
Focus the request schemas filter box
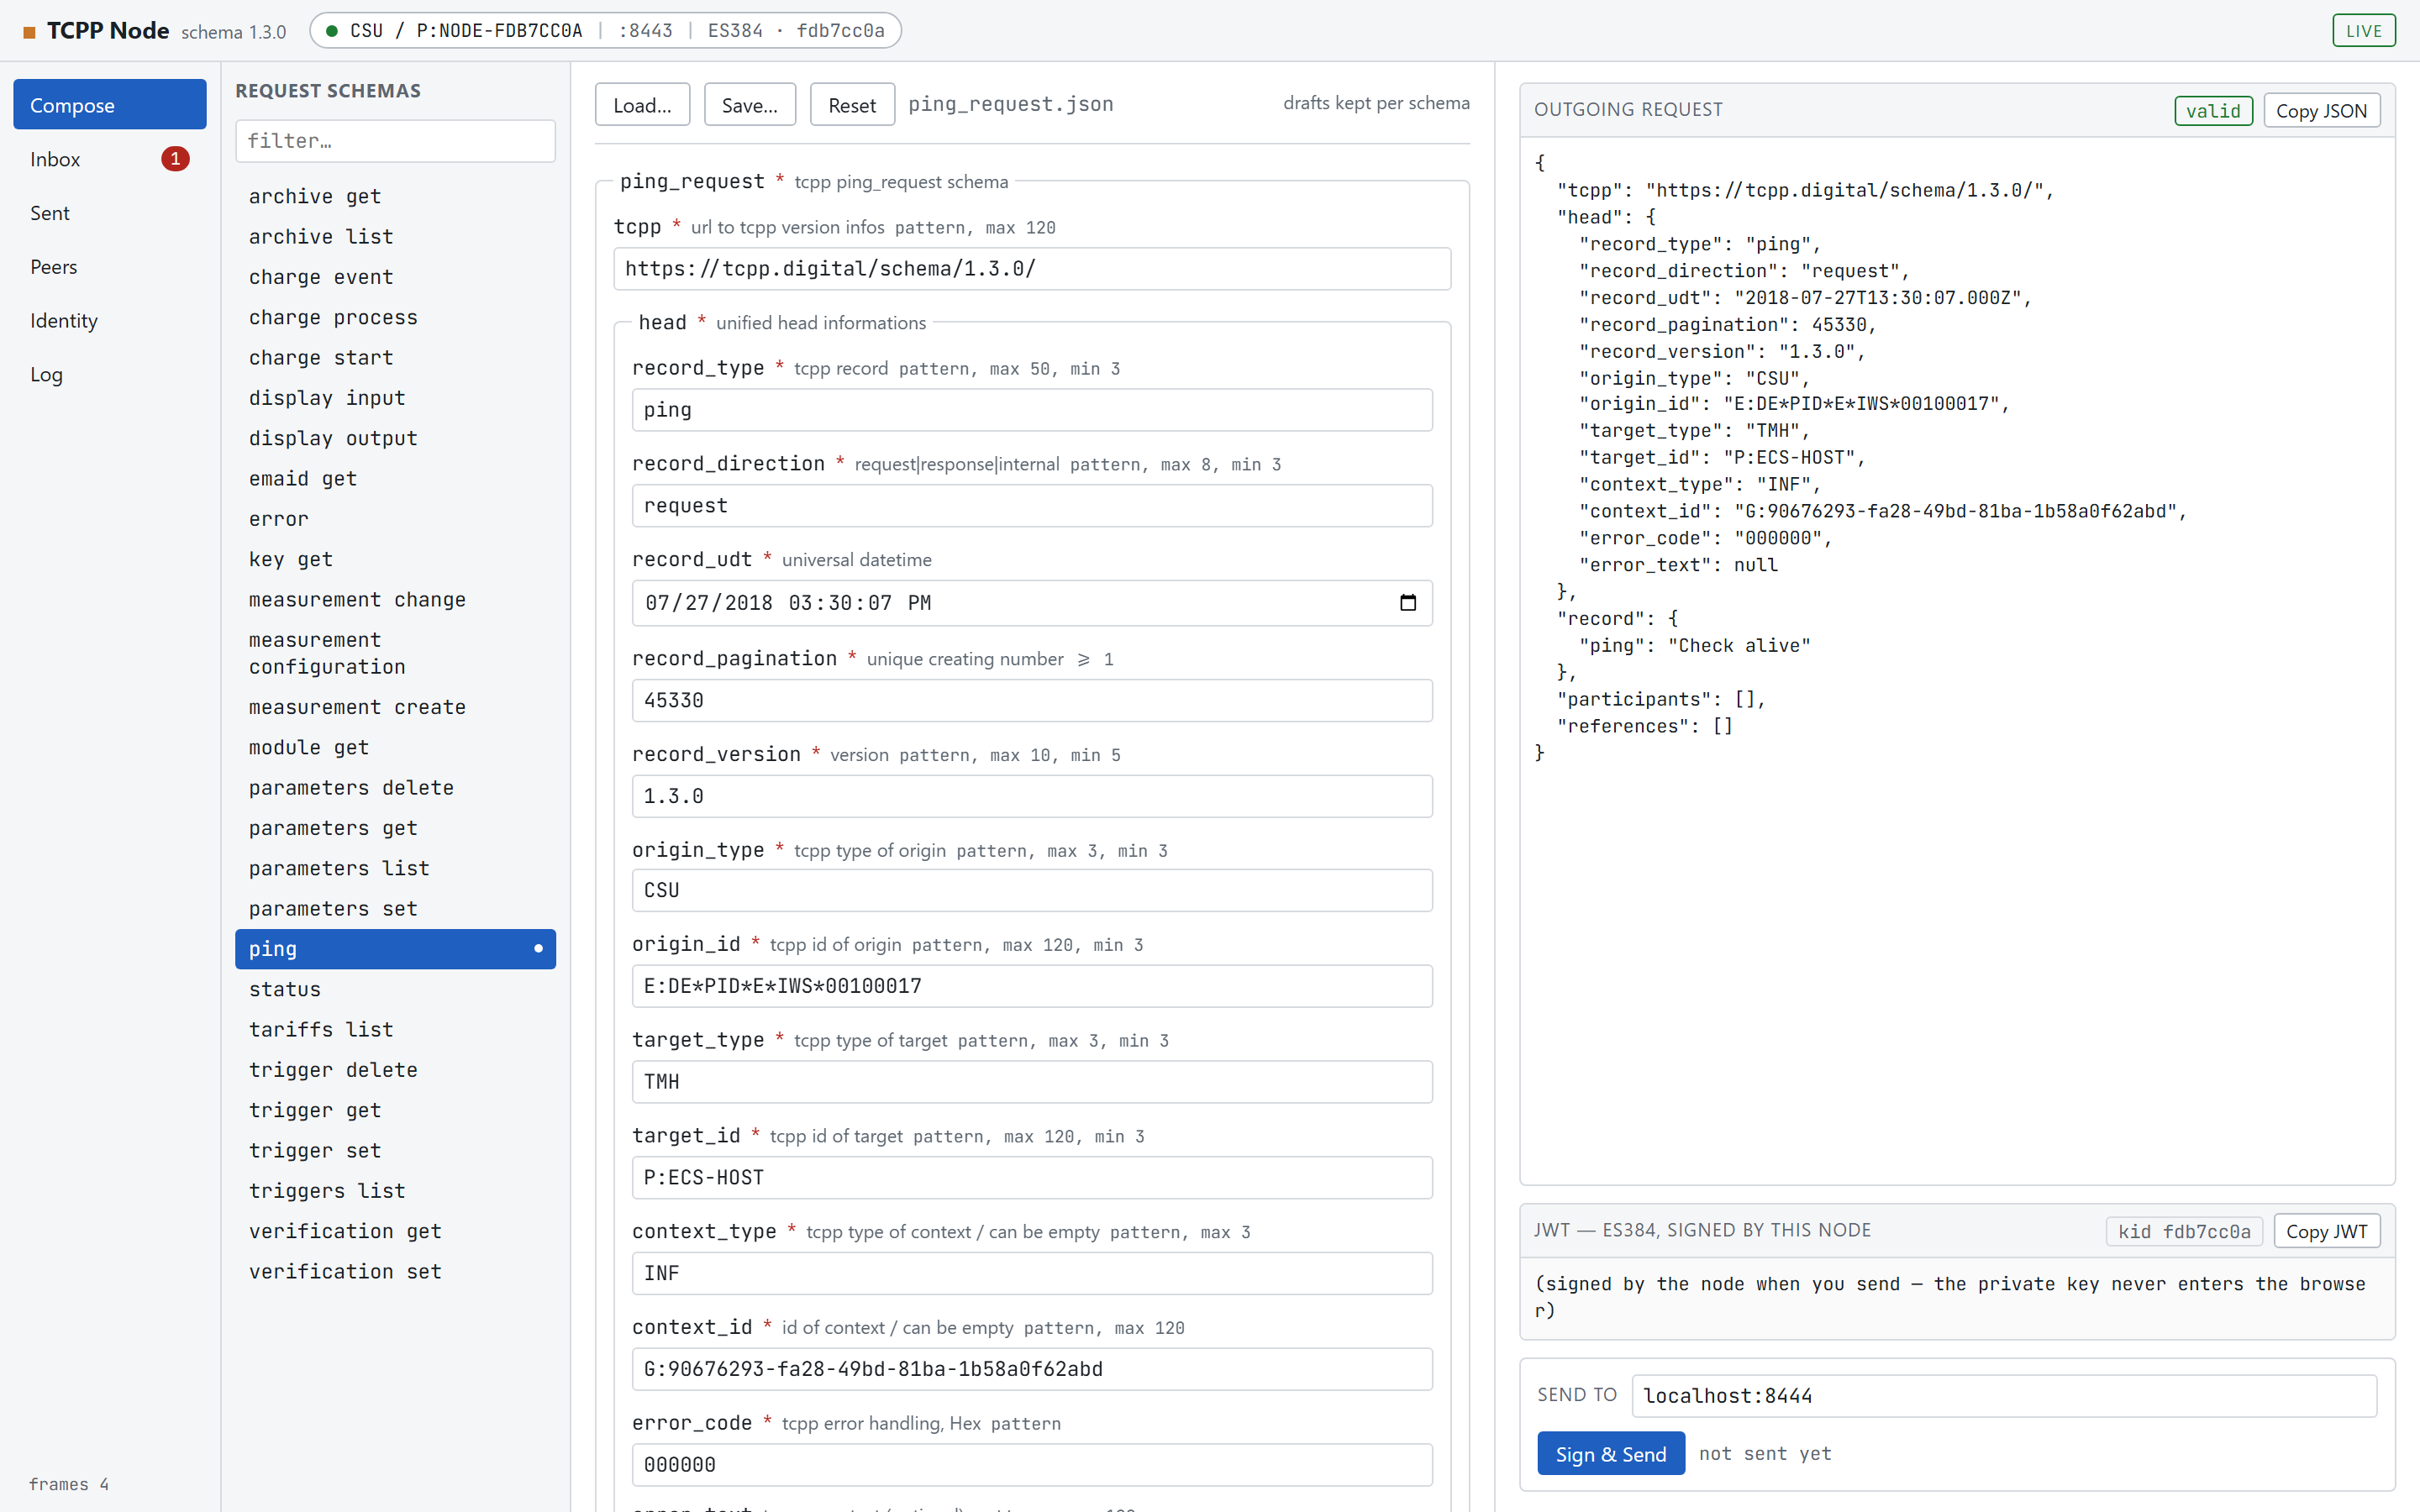pyautogui.click(x=395, y=141)
